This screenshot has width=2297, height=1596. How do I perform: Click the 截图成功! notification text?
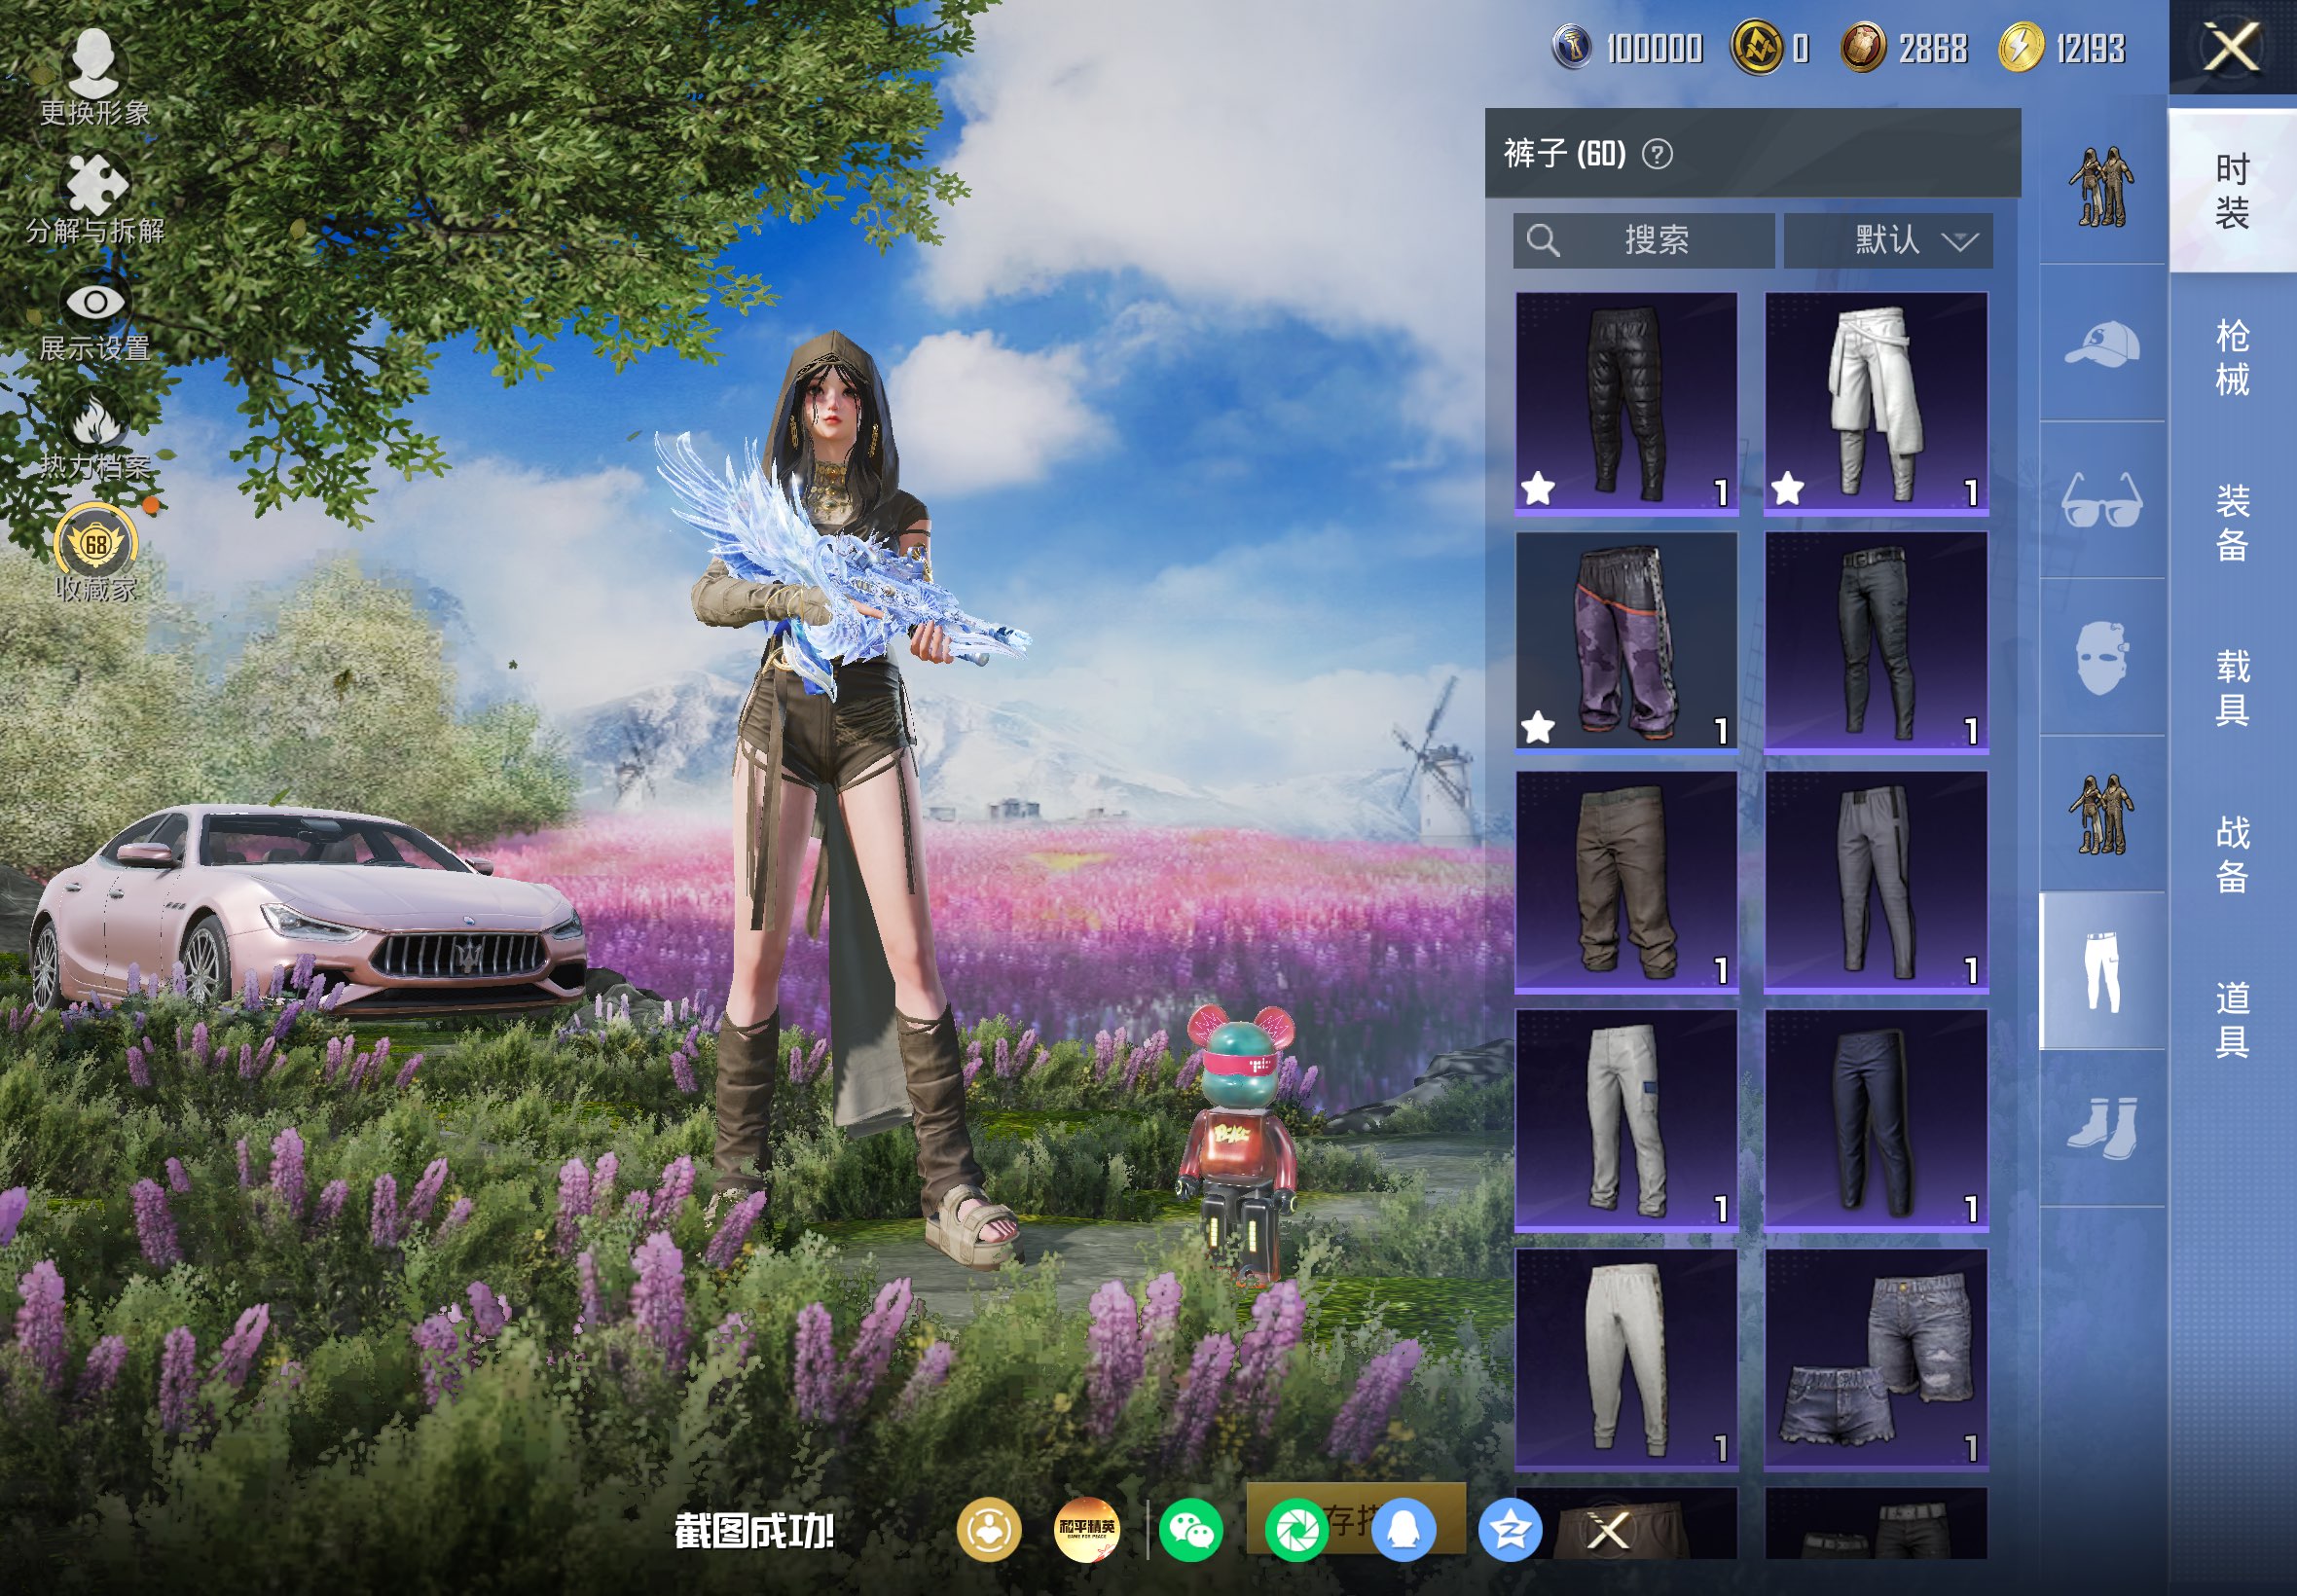tap(754, 1531)
